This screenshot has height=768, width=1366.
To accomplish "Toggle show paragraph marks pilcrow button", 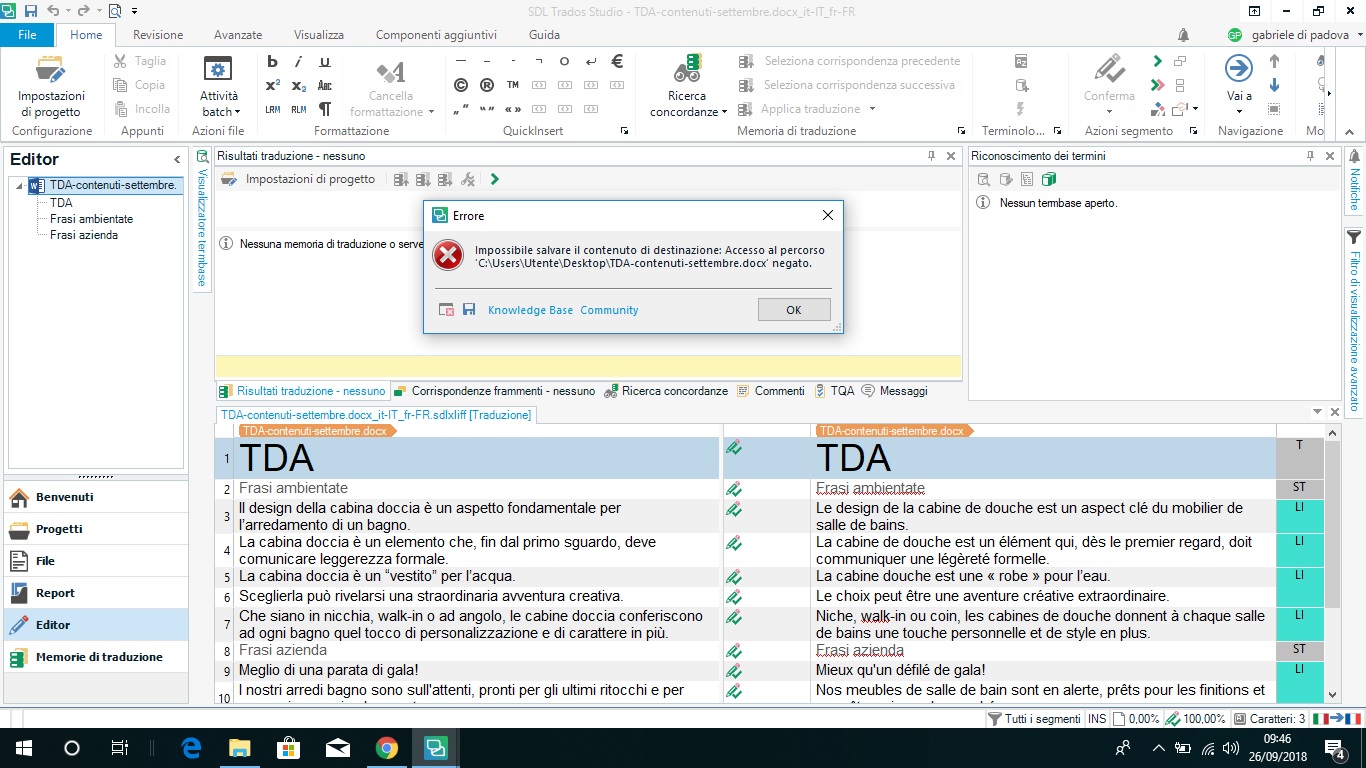I will [324, 109].
